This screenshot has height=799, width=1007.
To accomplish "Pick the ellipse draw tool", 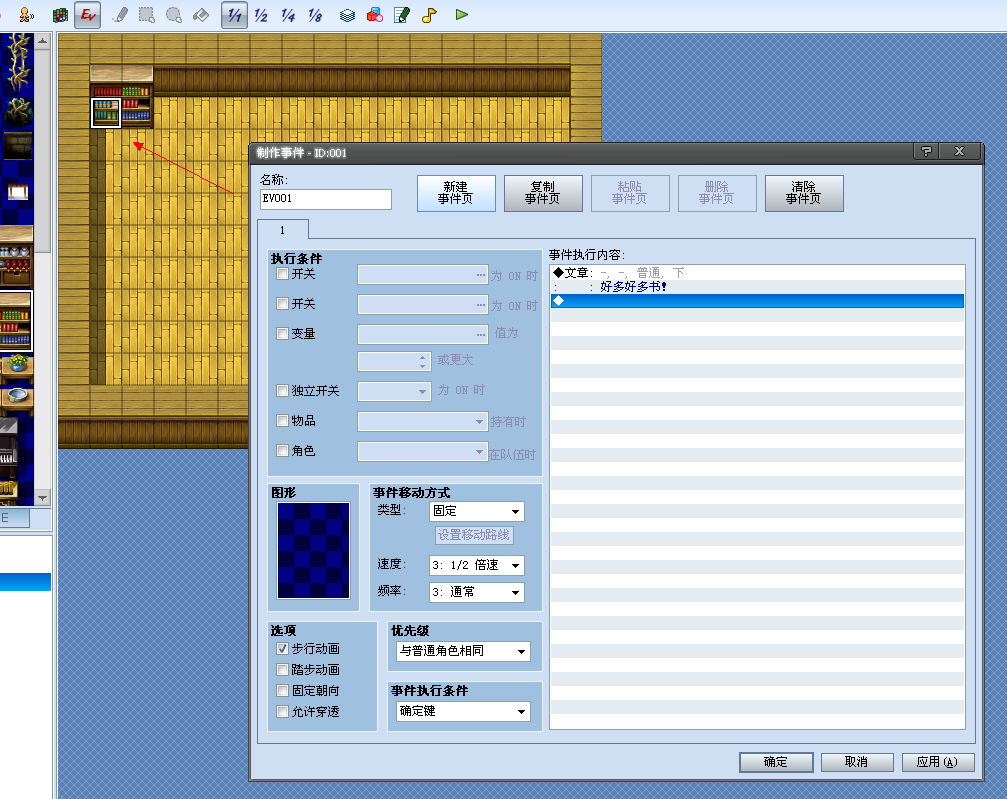I will (174, 14).
